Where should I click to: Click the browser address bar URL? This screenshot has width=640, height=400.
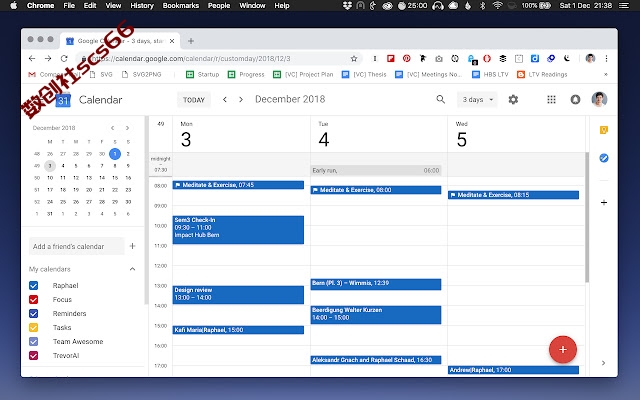191,58
